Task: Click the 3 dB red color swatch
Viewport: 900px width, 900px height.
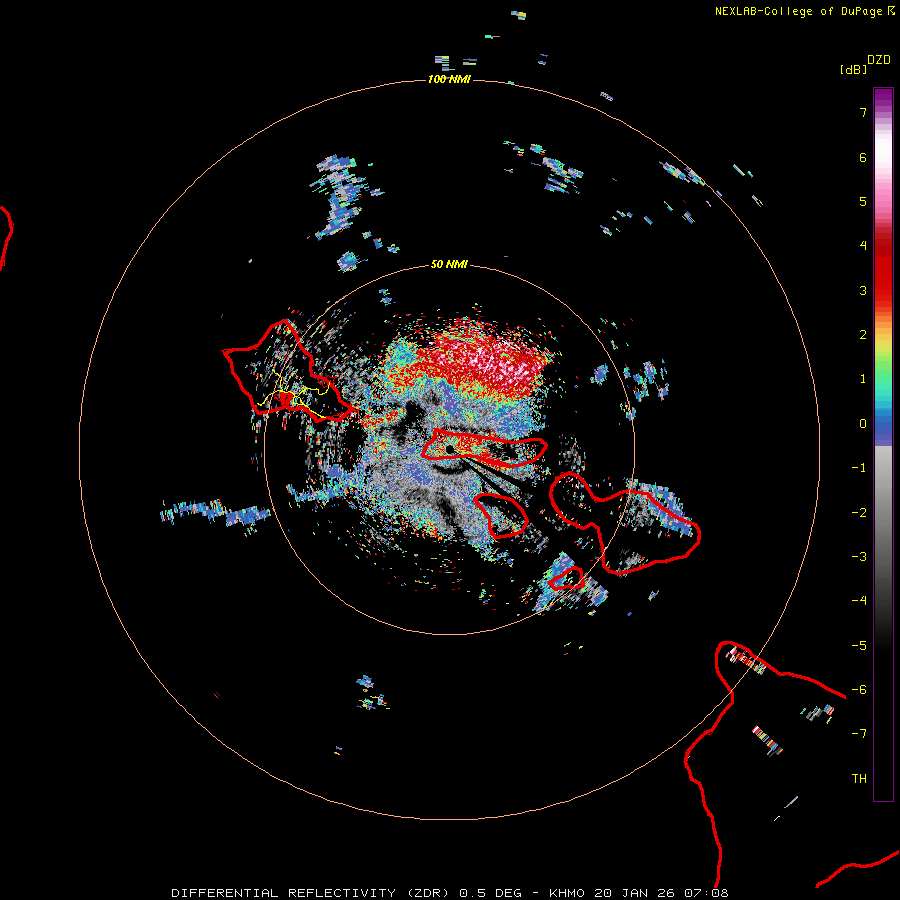Action: coord(883,290)
